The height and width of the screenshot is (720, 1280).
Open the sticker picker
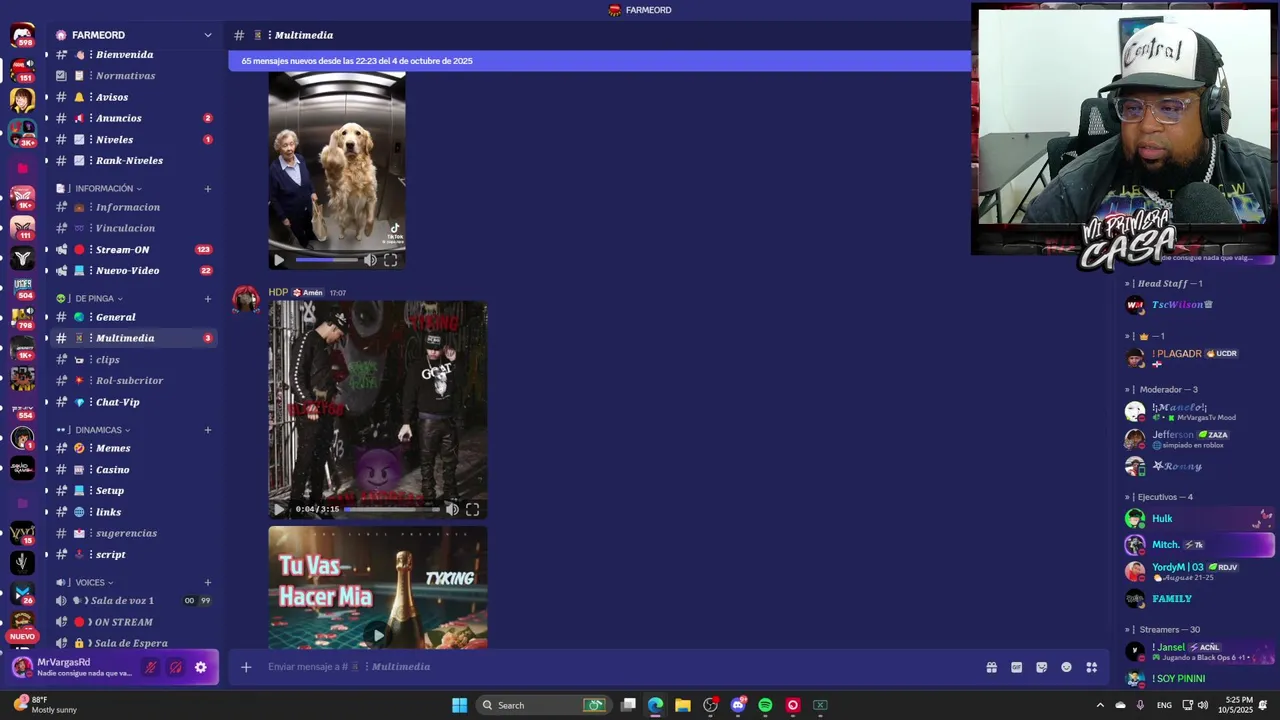coord(1041,667)
